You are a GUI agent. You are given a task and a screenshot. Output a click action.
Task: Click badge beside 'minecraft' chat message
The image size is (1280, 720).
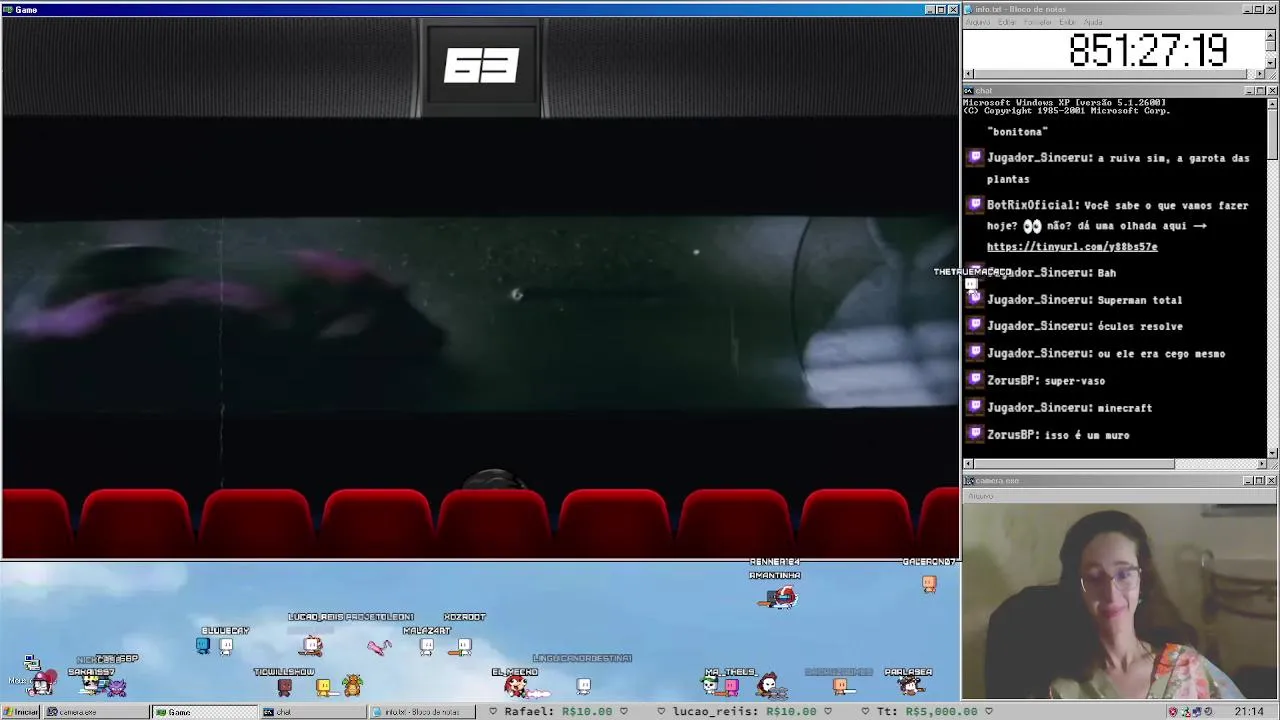click(975, 407)
